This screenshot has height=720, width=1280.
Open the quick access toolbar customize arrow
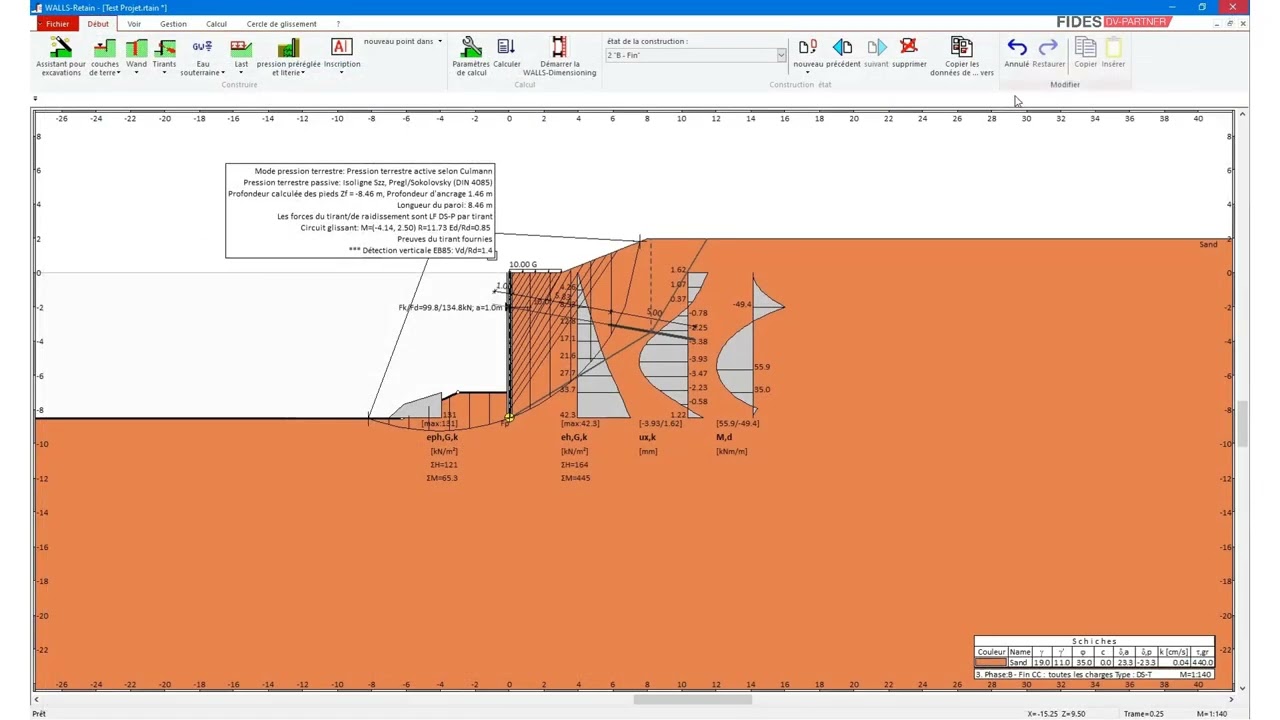pyautogui.click(x=35, y=99)
